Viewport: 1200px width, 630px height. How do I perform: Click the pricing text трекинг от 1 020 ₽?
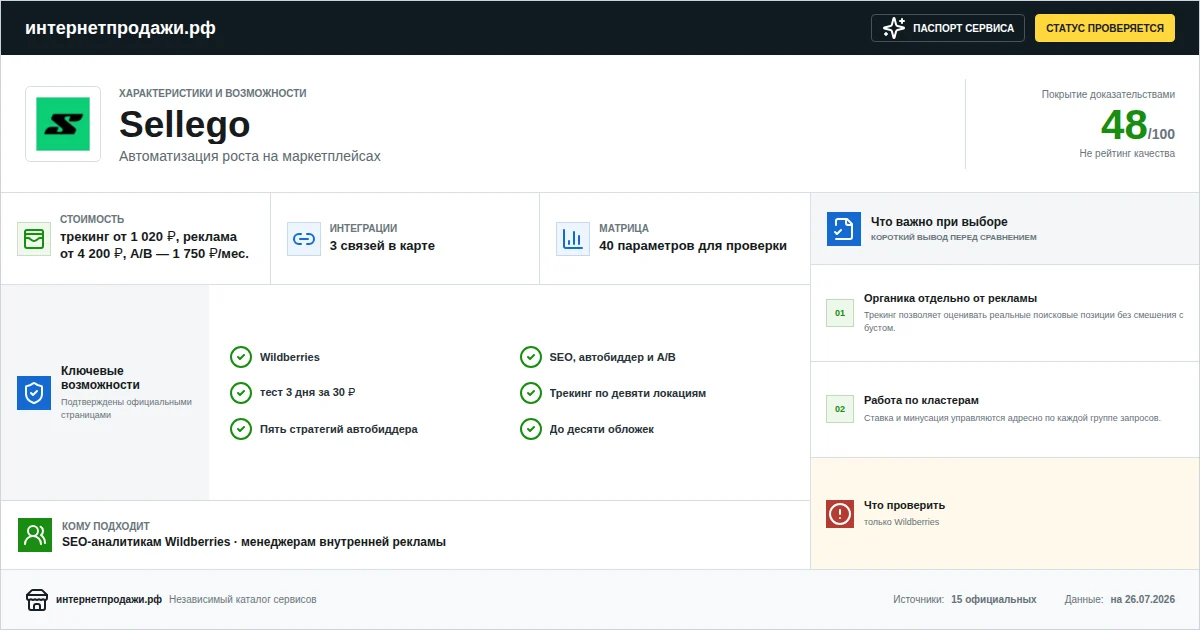tap(154, 245)
